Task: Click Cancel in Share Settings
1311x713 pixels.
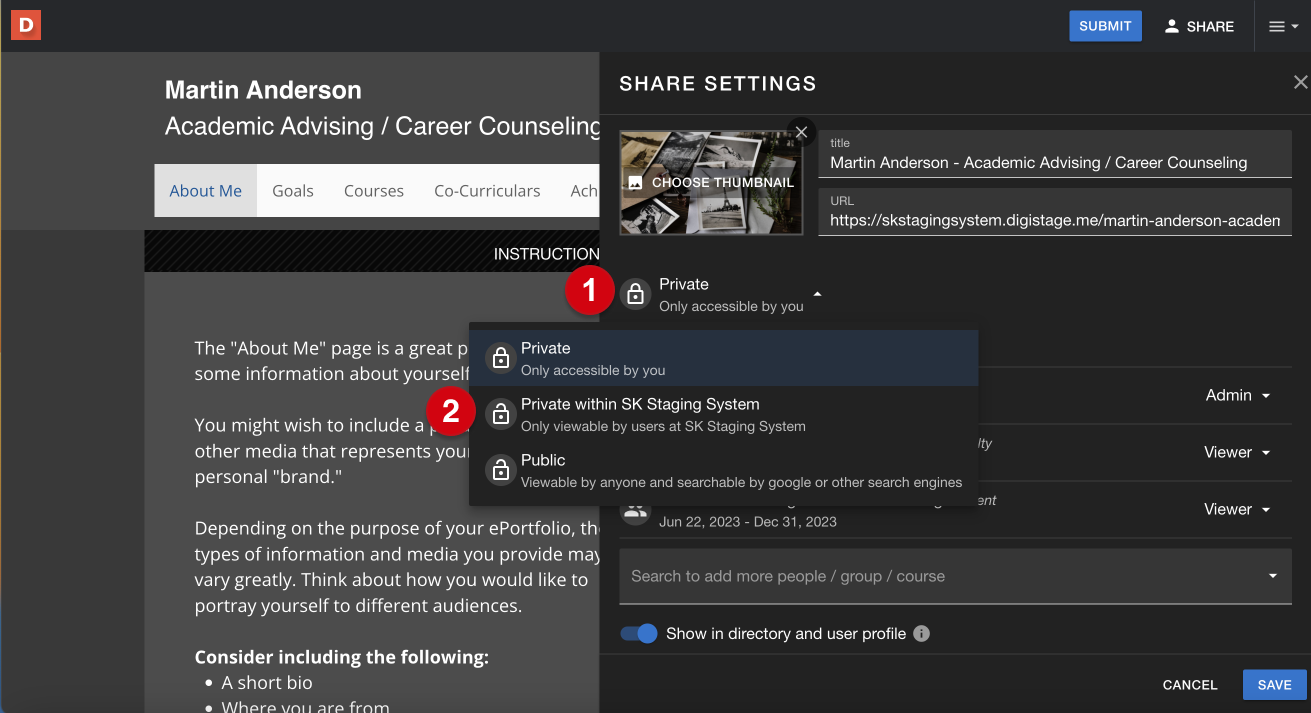Action: 1190,685
